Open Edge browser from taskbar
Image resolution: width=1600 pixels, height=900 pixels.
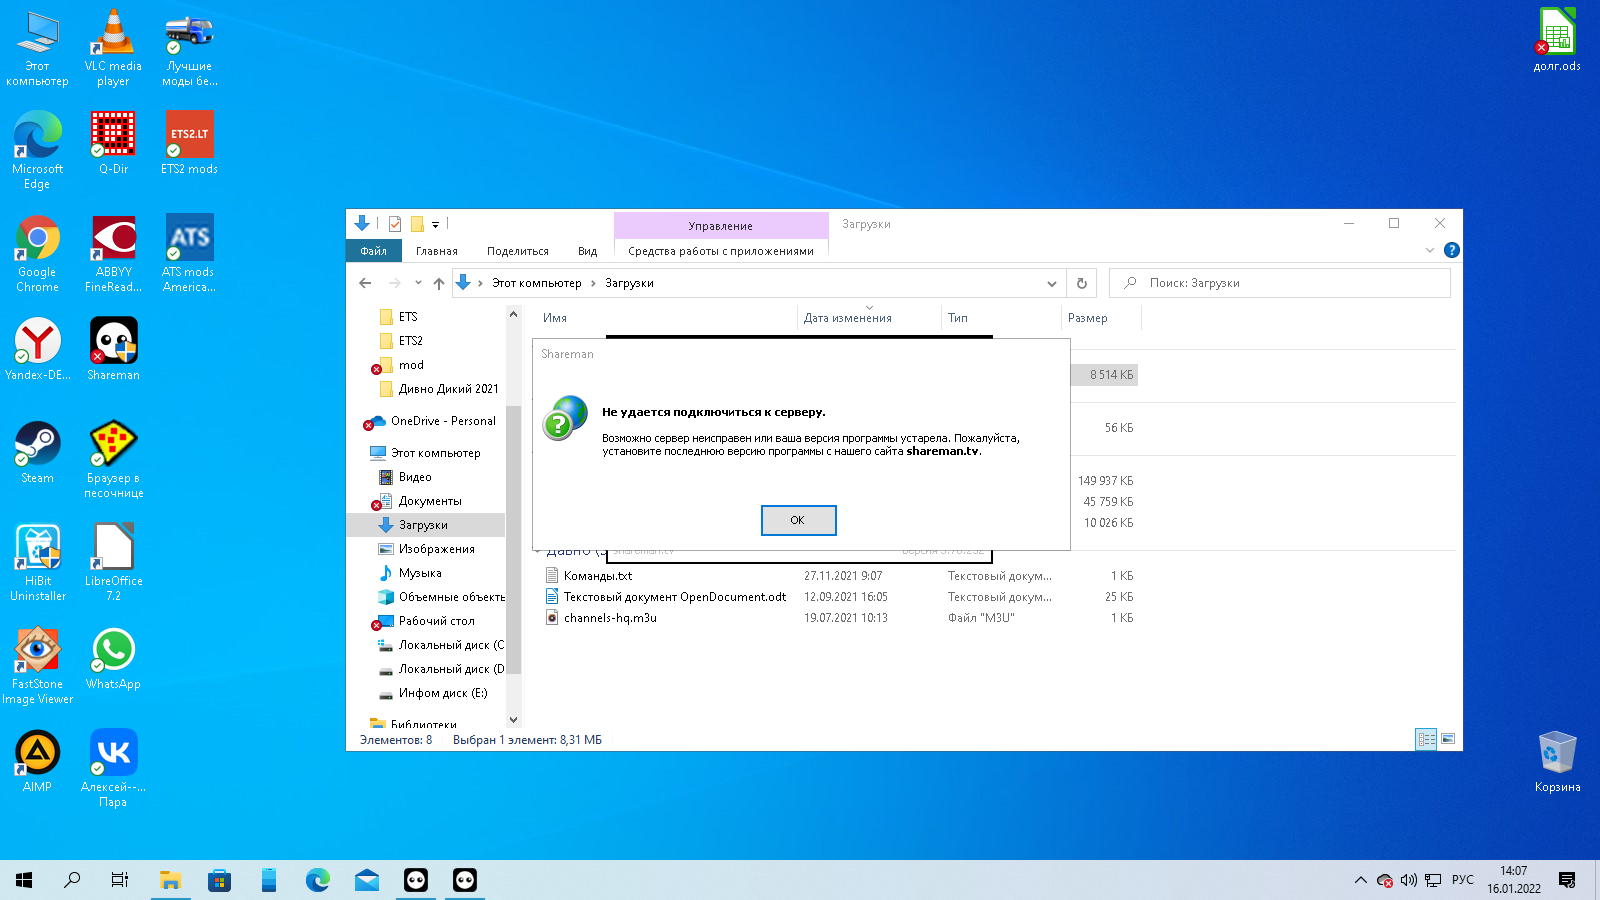[318, 880]
